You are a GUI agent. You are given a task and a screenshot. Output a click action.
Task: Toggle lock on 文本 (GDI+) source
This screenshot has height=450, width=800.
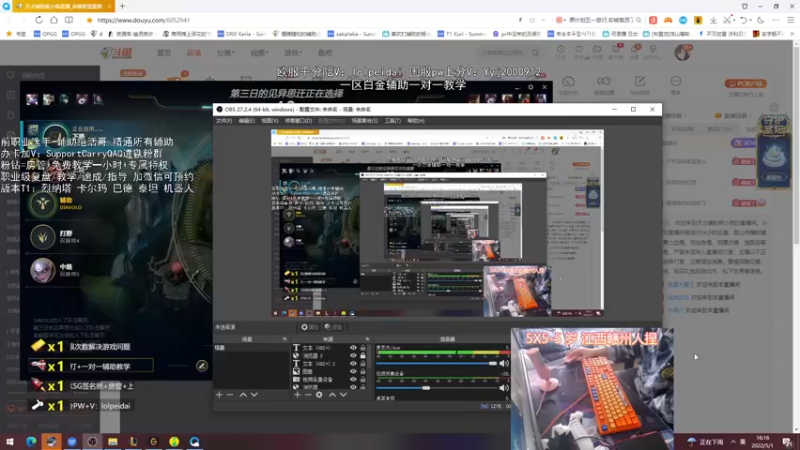(x=363, y=347)
